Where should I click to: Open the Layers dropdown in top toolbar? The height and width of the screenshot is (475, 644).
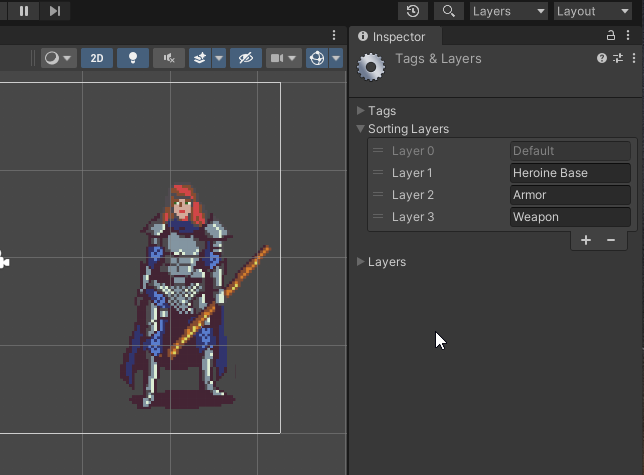[508, 11]
